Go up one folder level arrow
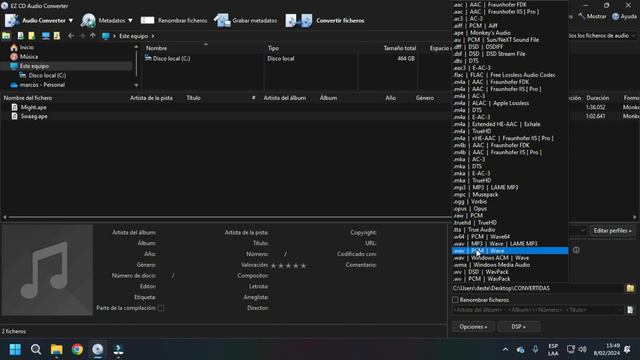 (x=93, y=36)
